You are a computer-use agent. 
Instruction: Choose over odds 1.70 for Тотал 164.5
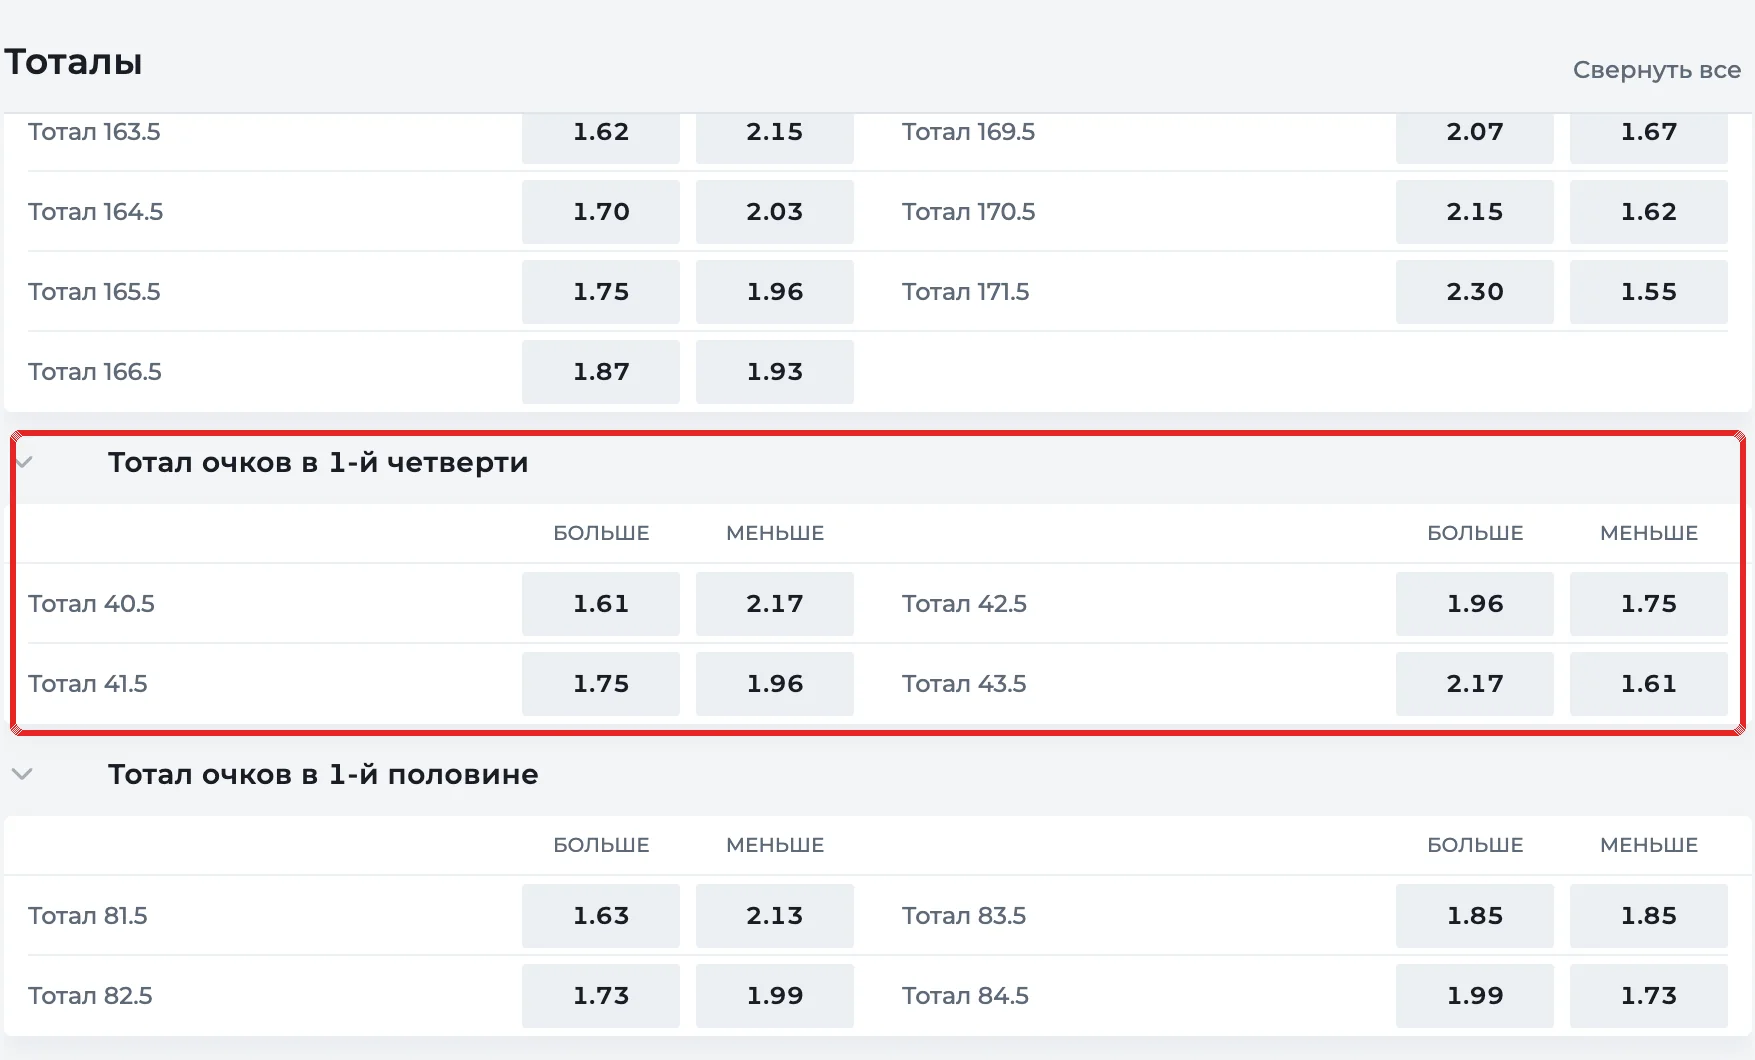click(x=601, y=212)
